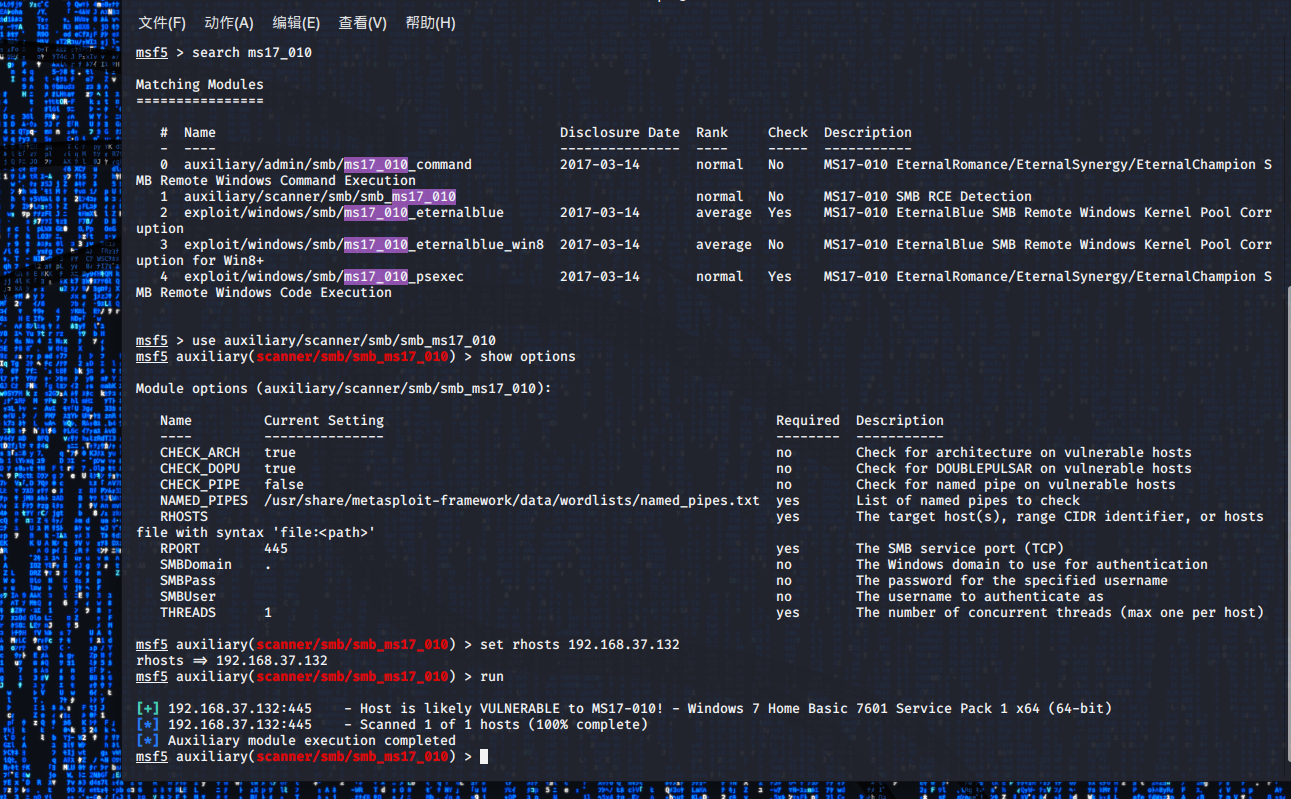Click the green [+] status marker

148,708
